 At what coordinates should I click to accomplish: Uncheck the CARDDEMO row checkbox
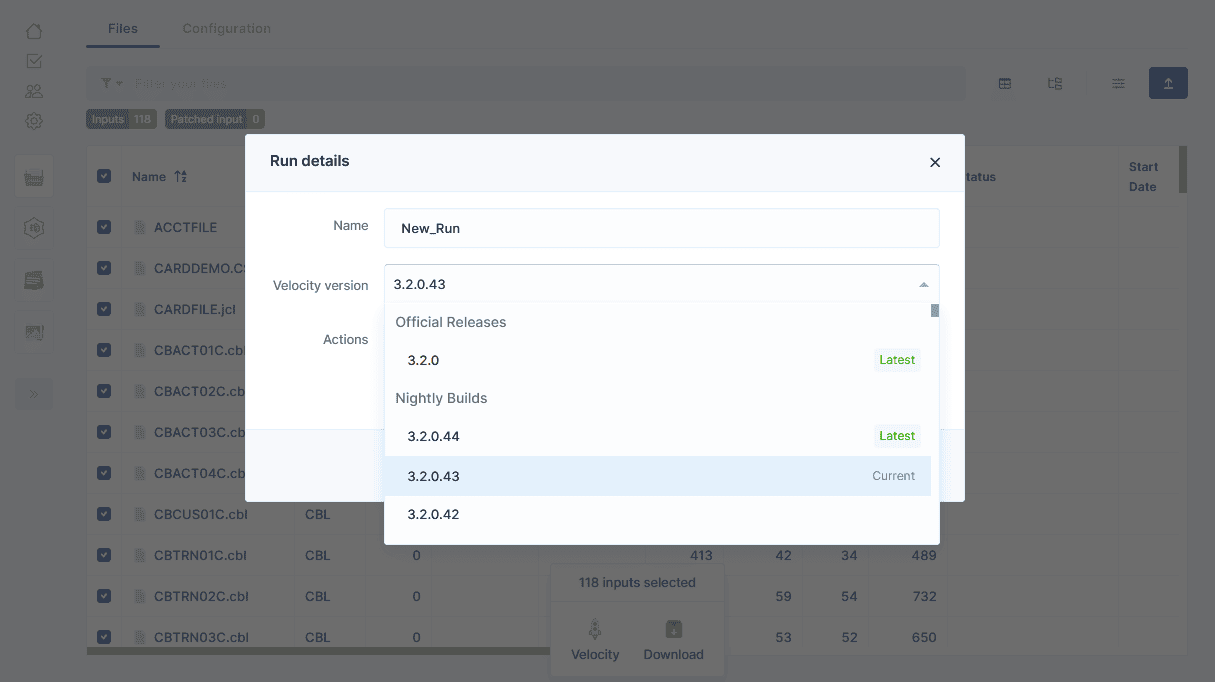(104, 268)
